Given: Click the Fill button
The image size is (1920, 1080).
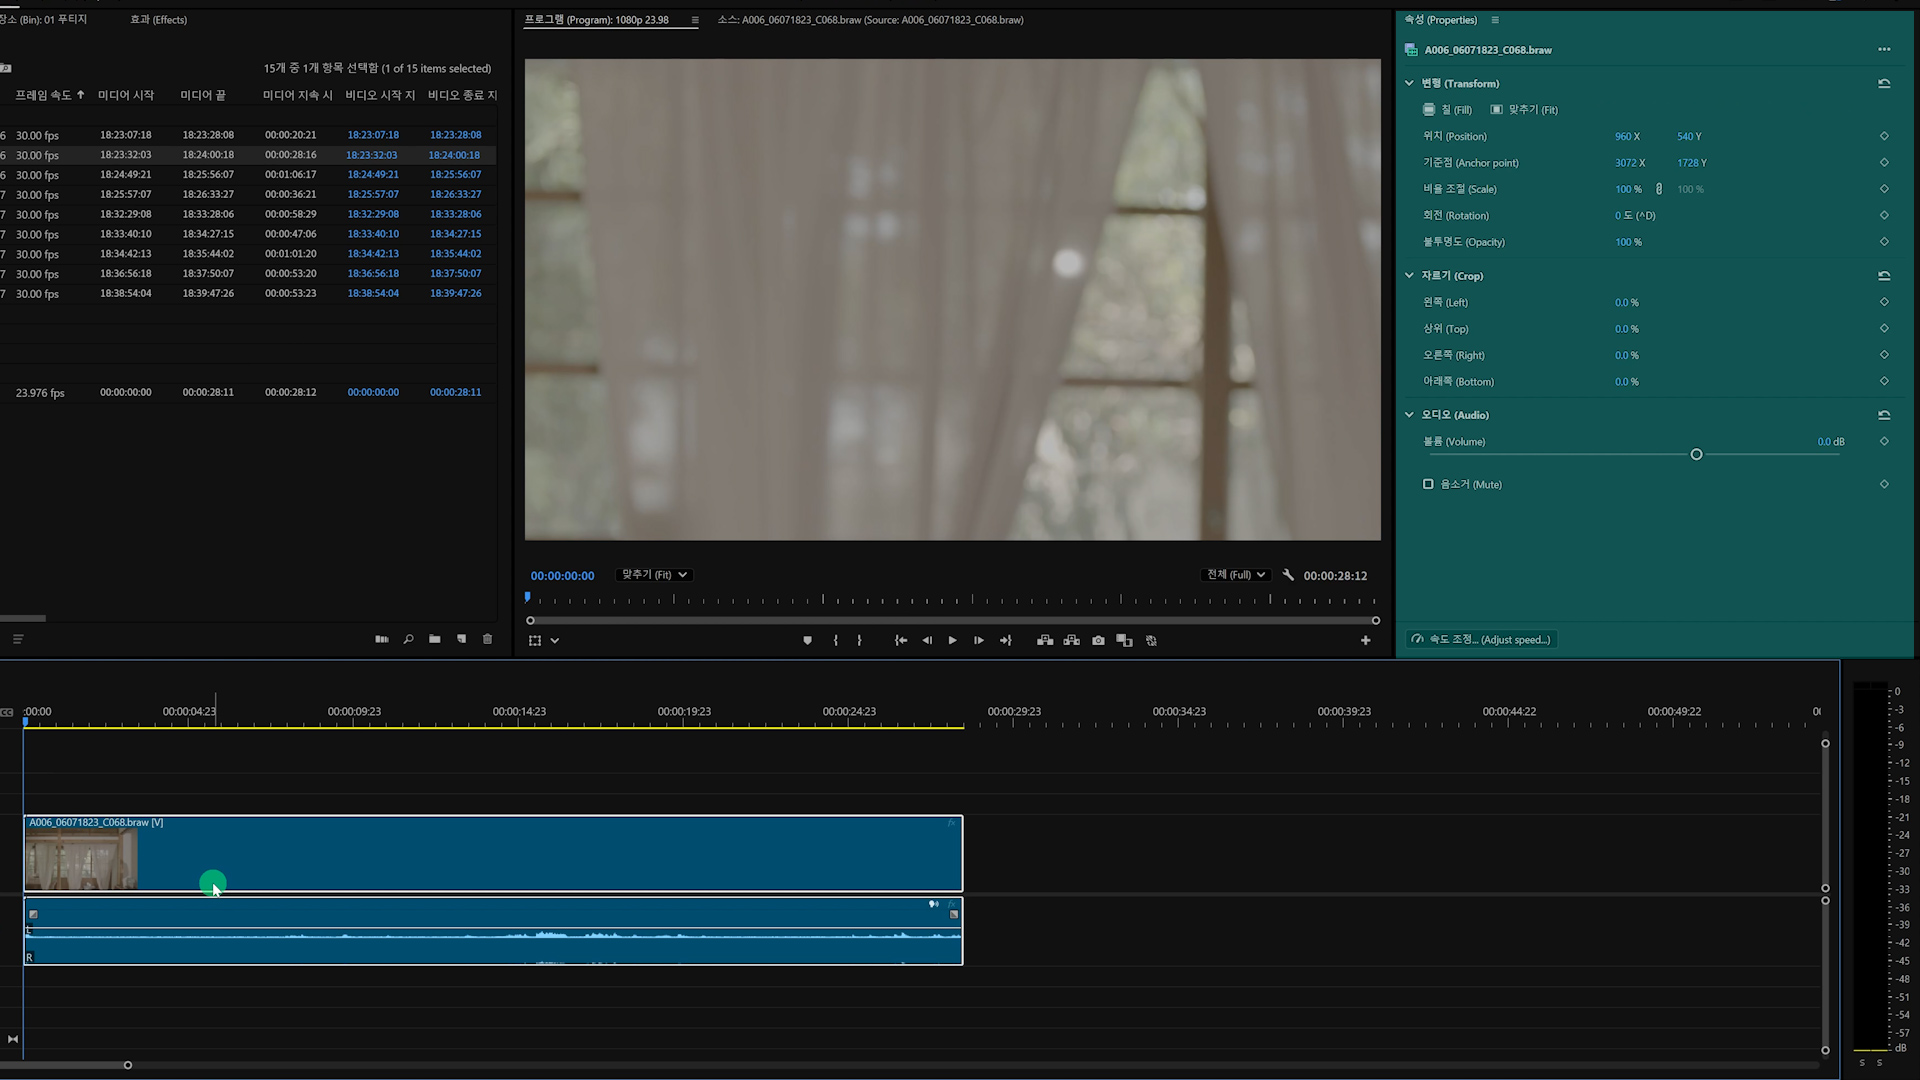Looking at the screenshot, I should coord(1447,110).
